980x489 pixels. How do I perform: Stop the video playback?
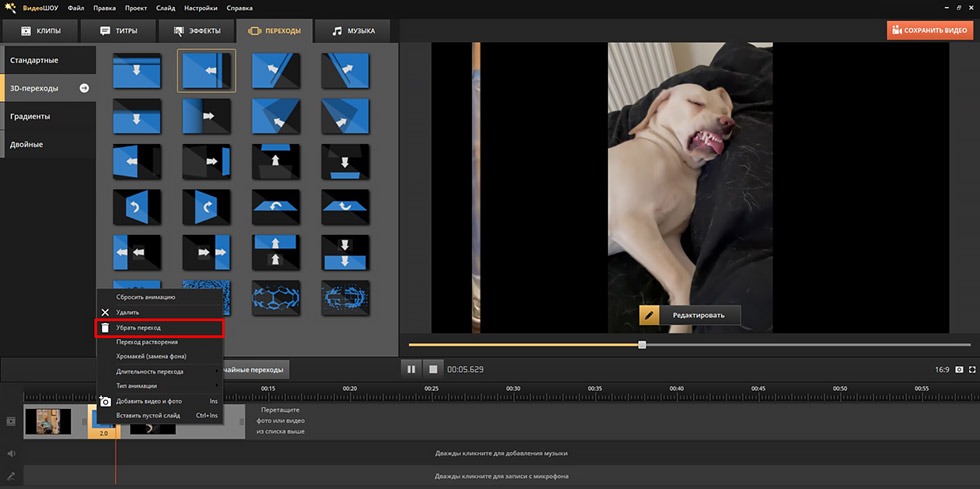click(432, 370)
